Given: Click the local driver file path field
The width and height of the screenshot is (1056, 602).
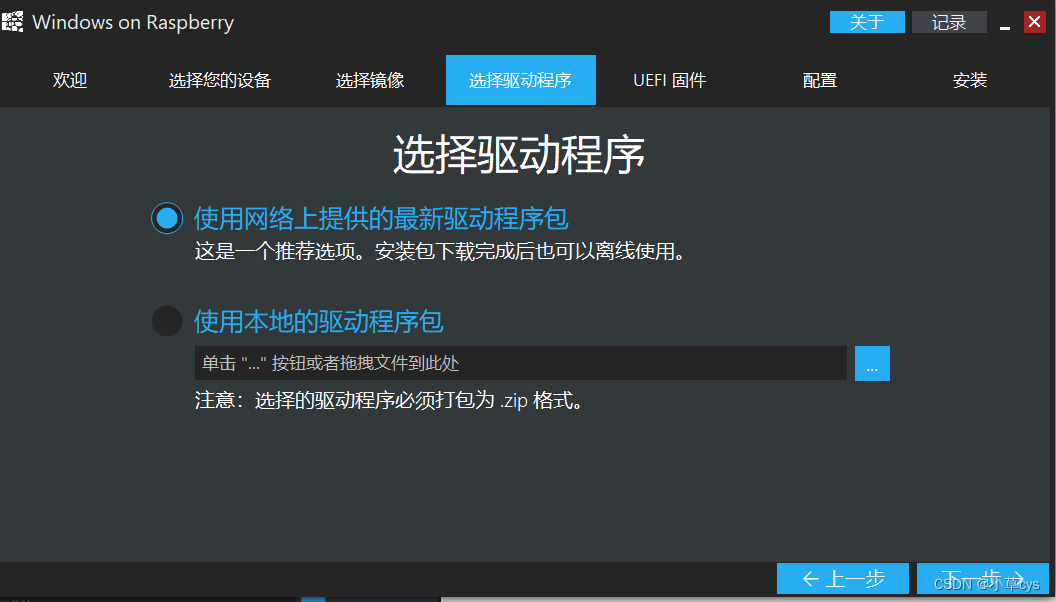Looking at the screenshot, I should [x=521, y=363].
